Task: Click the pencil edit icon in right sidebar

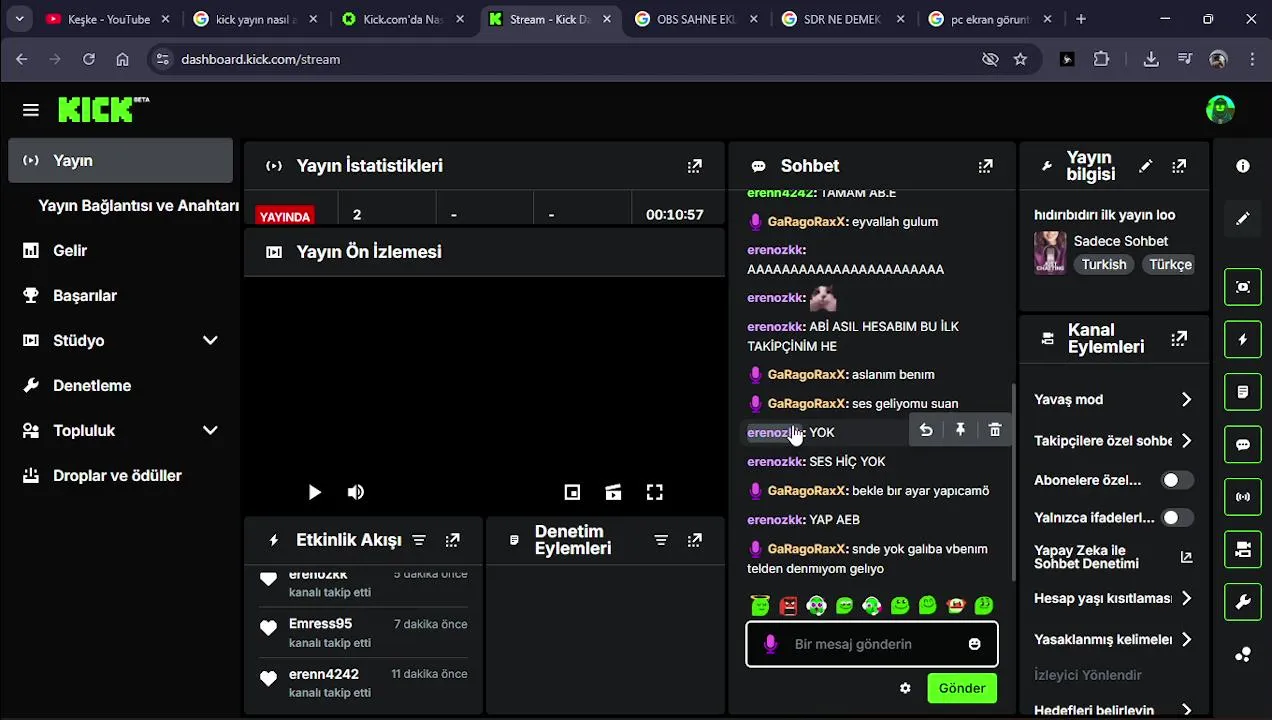Action: point(1243,218)
